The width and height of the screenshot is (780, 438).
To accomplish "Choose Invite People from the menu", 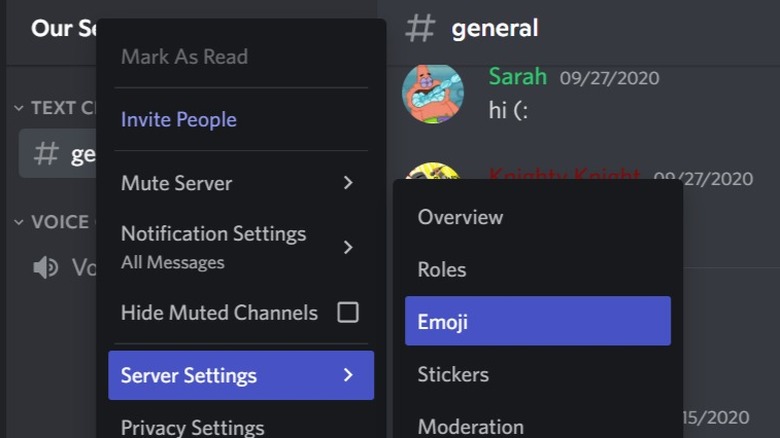I will pos(179,120).
